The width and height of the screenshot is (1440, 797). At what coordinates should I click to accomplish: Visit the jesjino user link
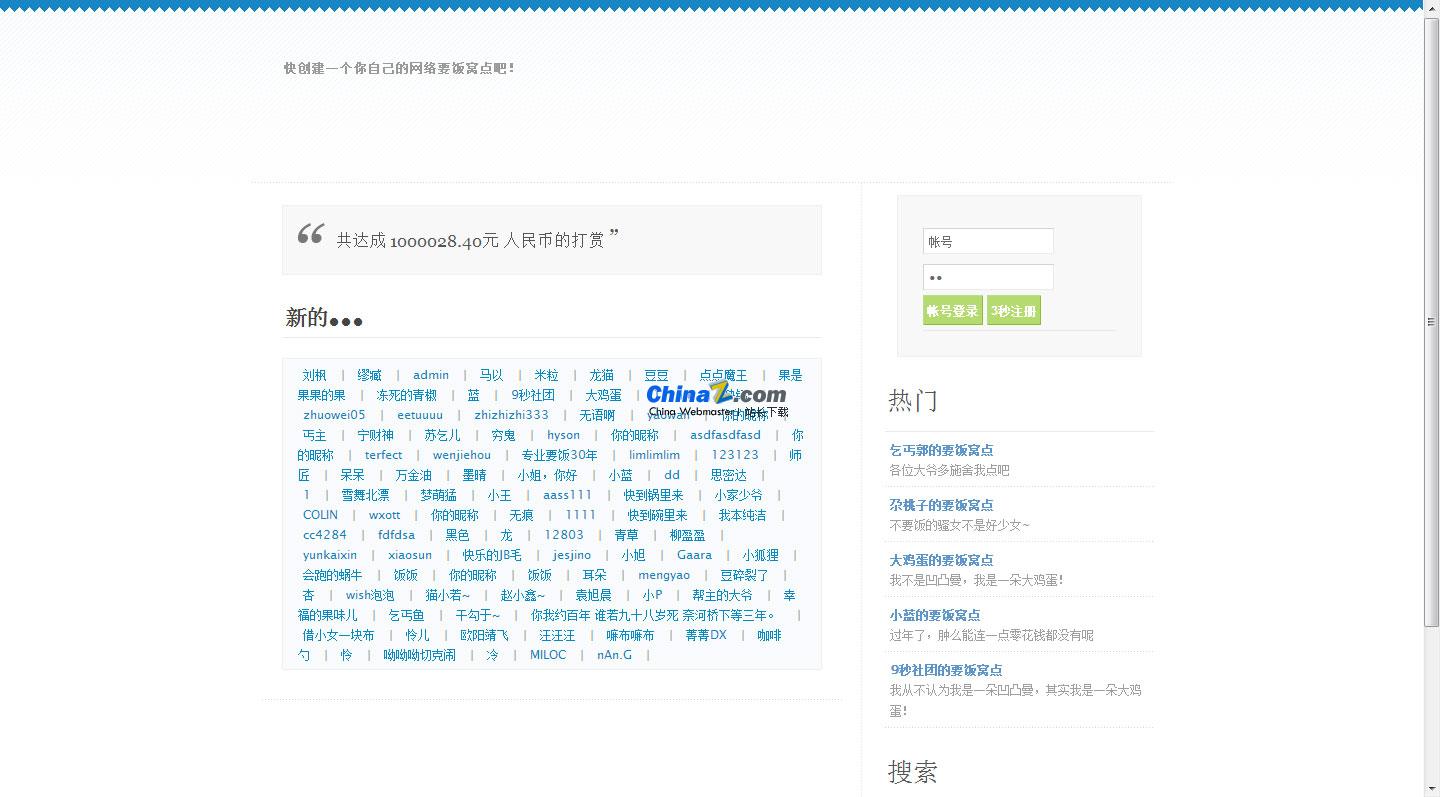pos(572,555)
